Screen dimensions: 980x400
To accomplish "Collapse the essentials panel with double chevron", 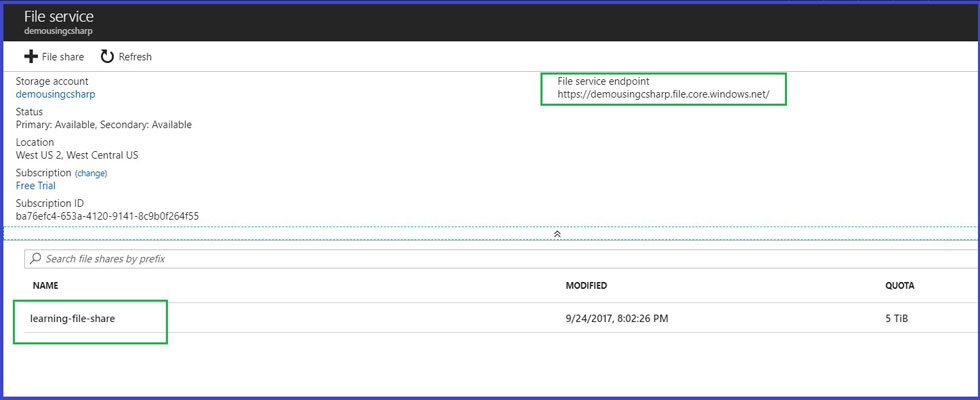I will pyautogui.click(x=557, y=234).
